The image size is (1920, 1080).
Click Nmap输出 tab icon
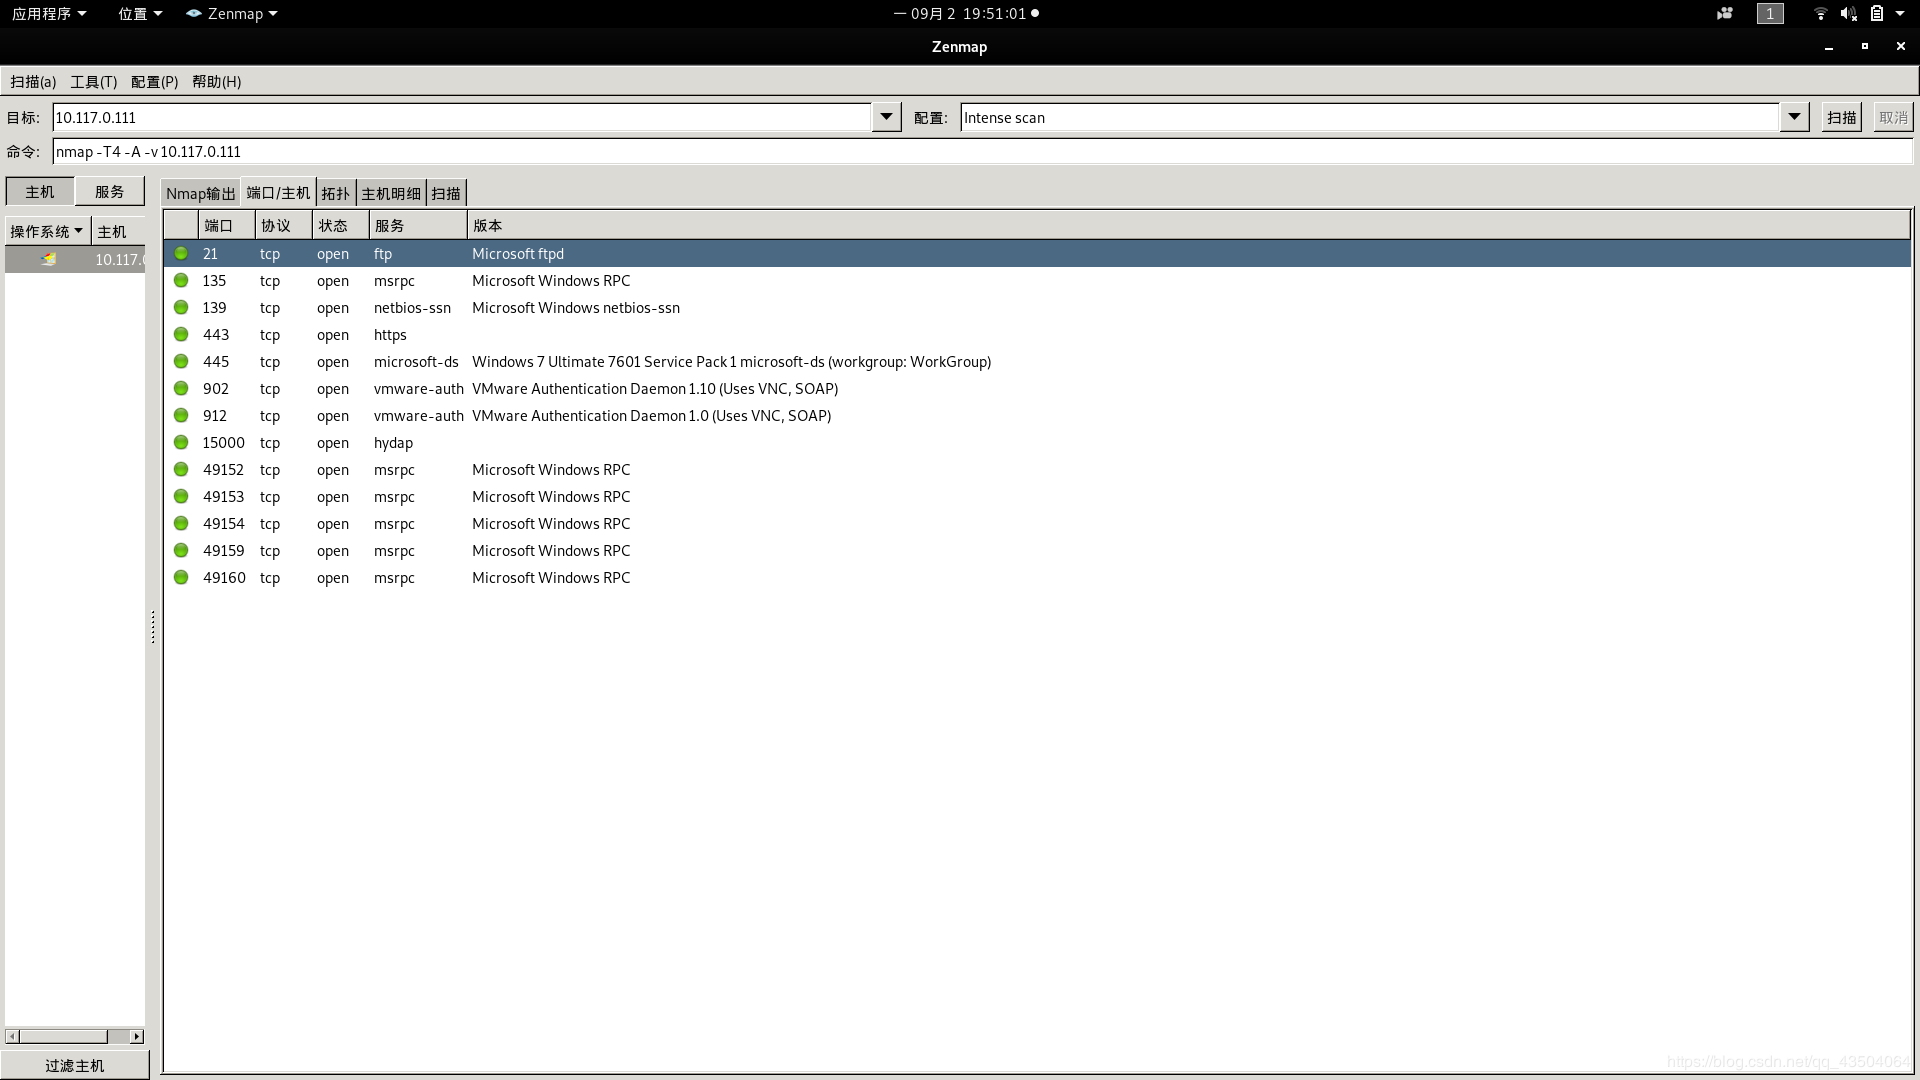pos(200,193)
